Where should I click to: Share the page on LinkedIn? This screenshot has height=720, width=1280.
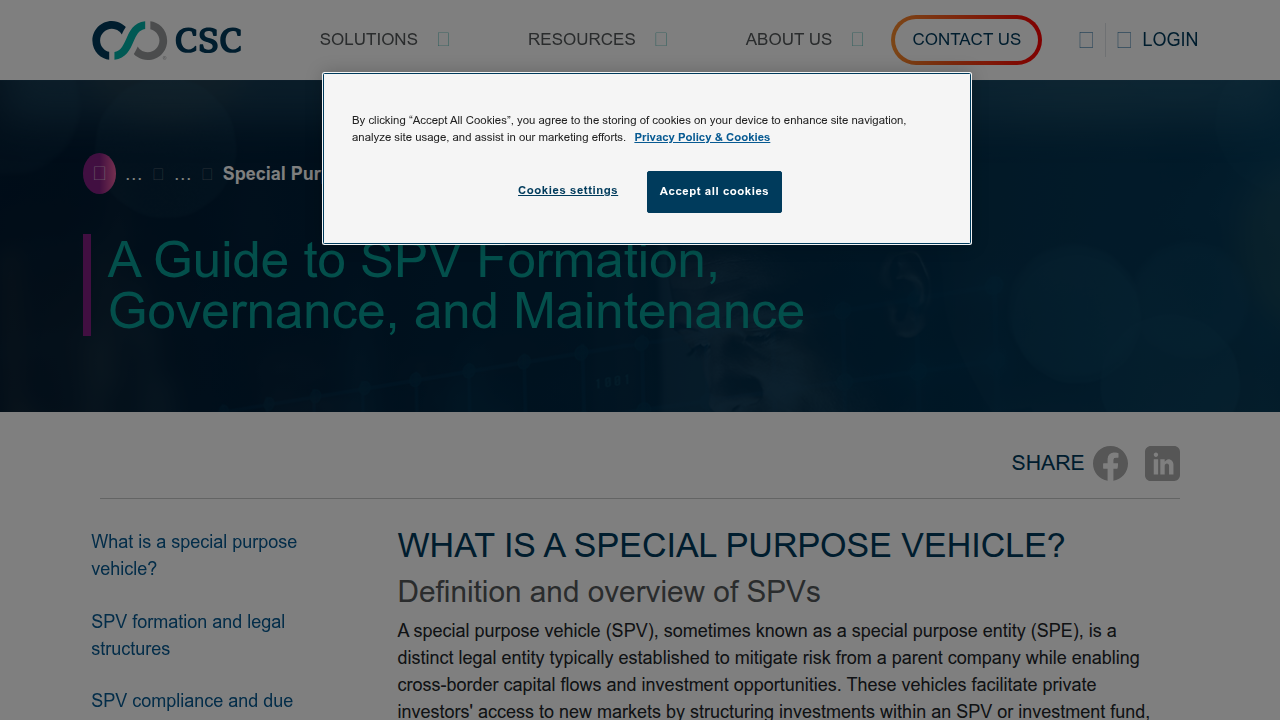(1162, 463)
